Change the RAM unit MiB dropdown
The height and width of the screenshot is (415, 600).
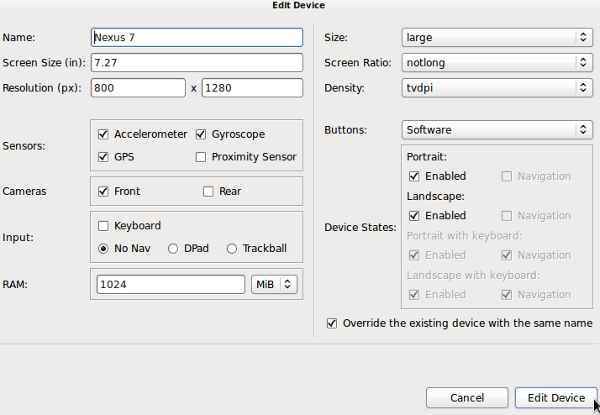[x=275, y=284]
